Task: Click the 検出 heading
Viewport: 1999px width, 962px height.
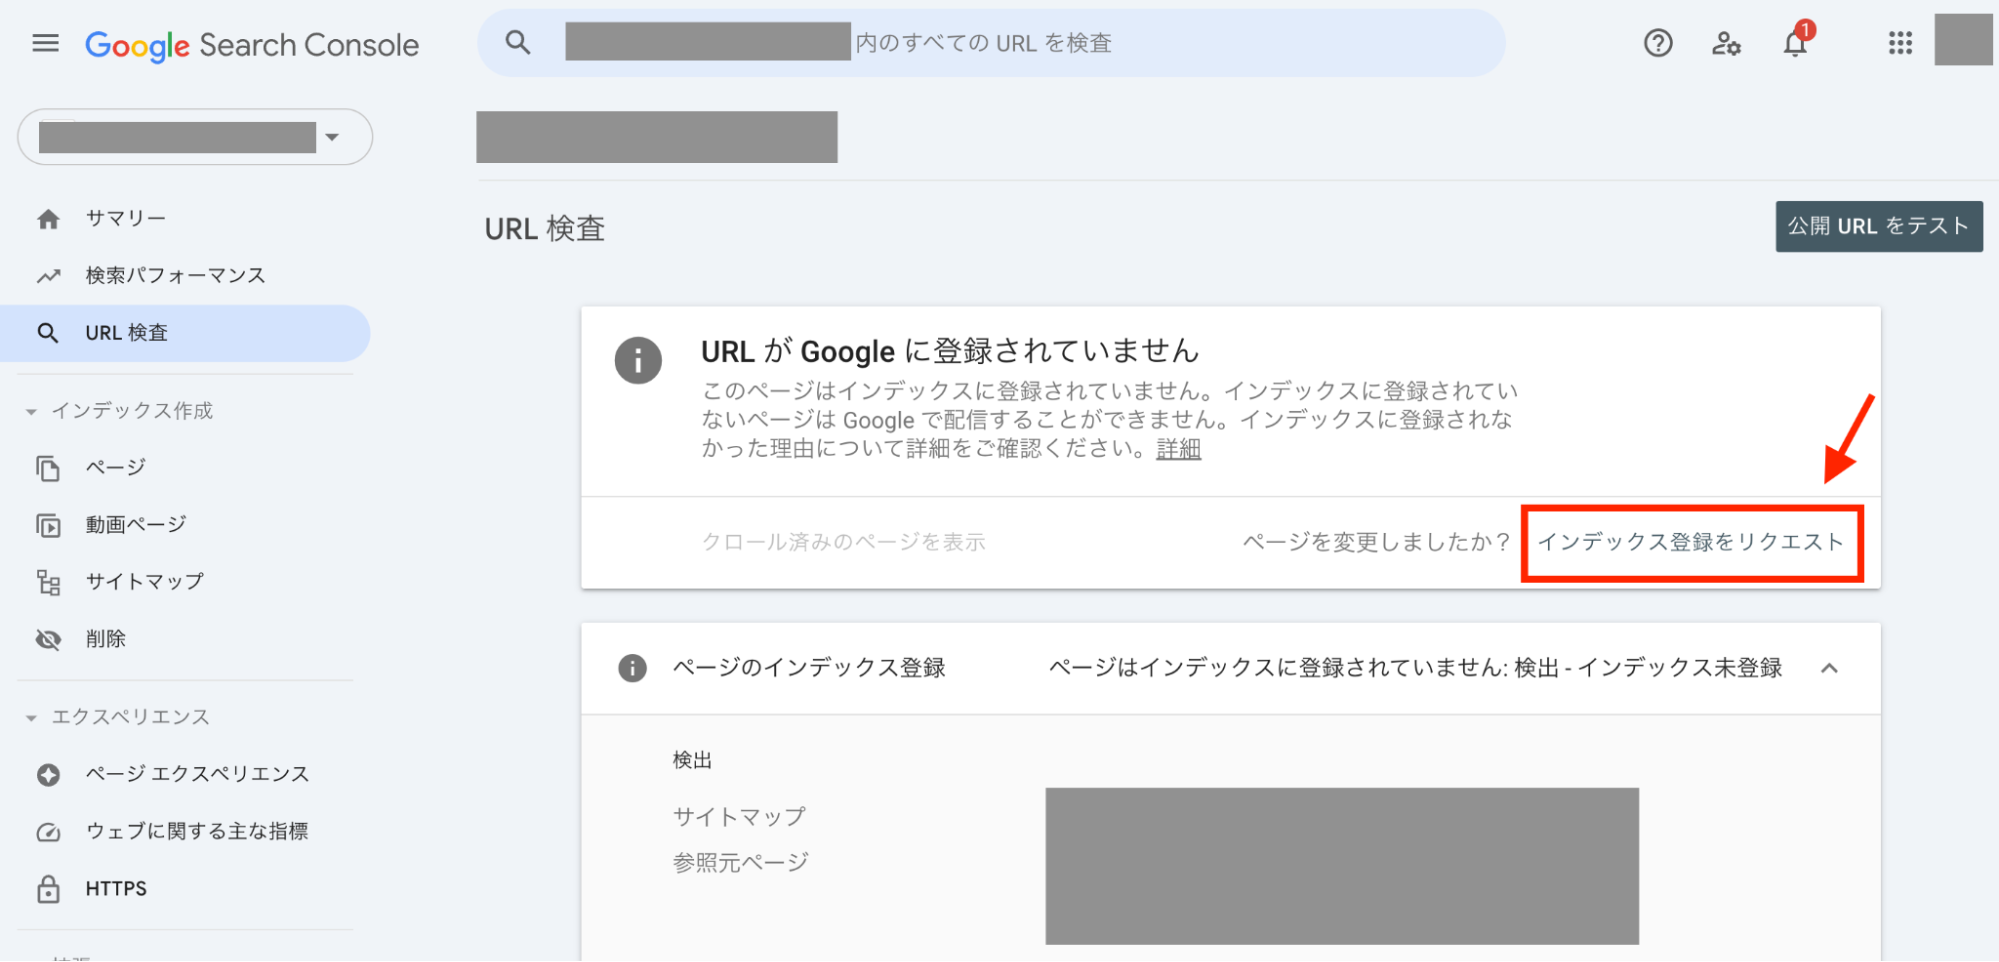Action: click(692, 760)
